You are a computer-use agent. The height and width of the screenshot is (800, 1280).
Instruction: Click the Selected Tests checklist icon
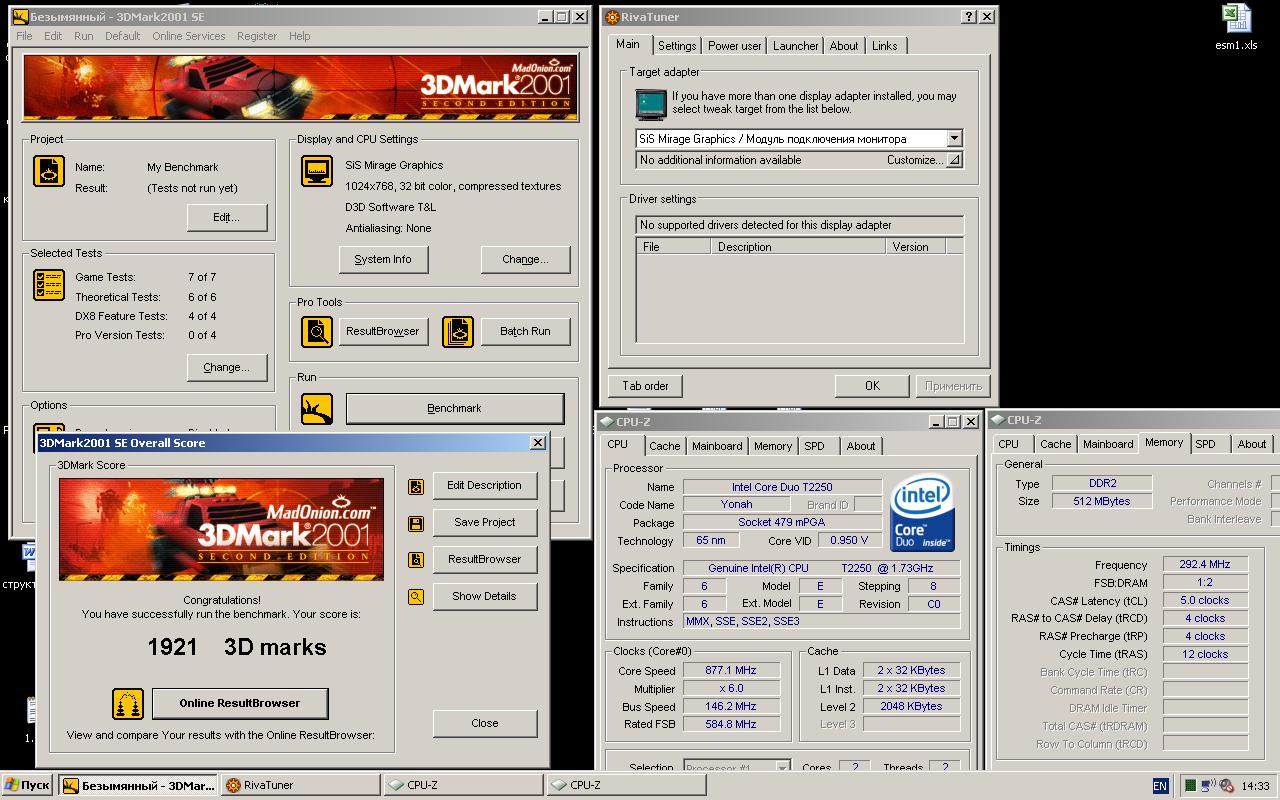tap(49, 285)
